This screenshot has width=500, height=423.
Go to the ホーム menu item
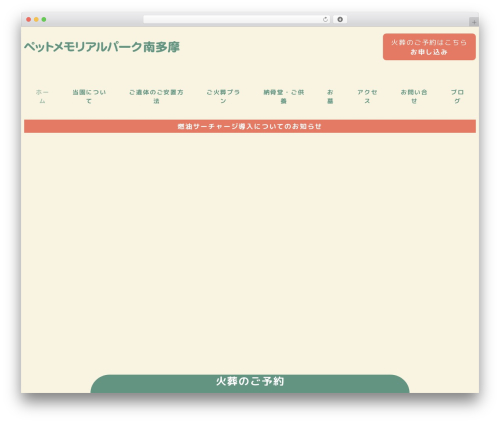(x=42, y=96)
